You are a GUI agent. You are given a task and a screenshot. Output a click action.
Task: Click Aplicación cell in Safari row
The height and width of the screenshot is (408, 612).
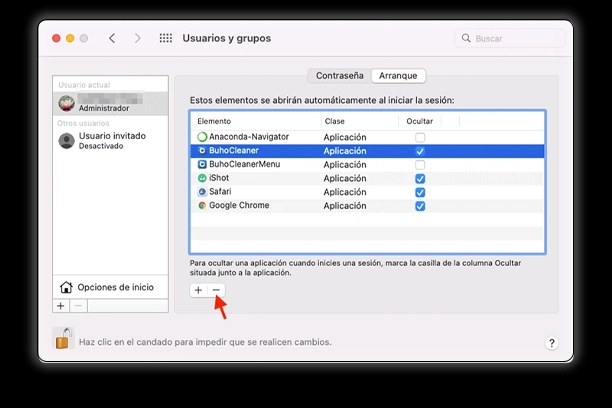click(345, 192)
